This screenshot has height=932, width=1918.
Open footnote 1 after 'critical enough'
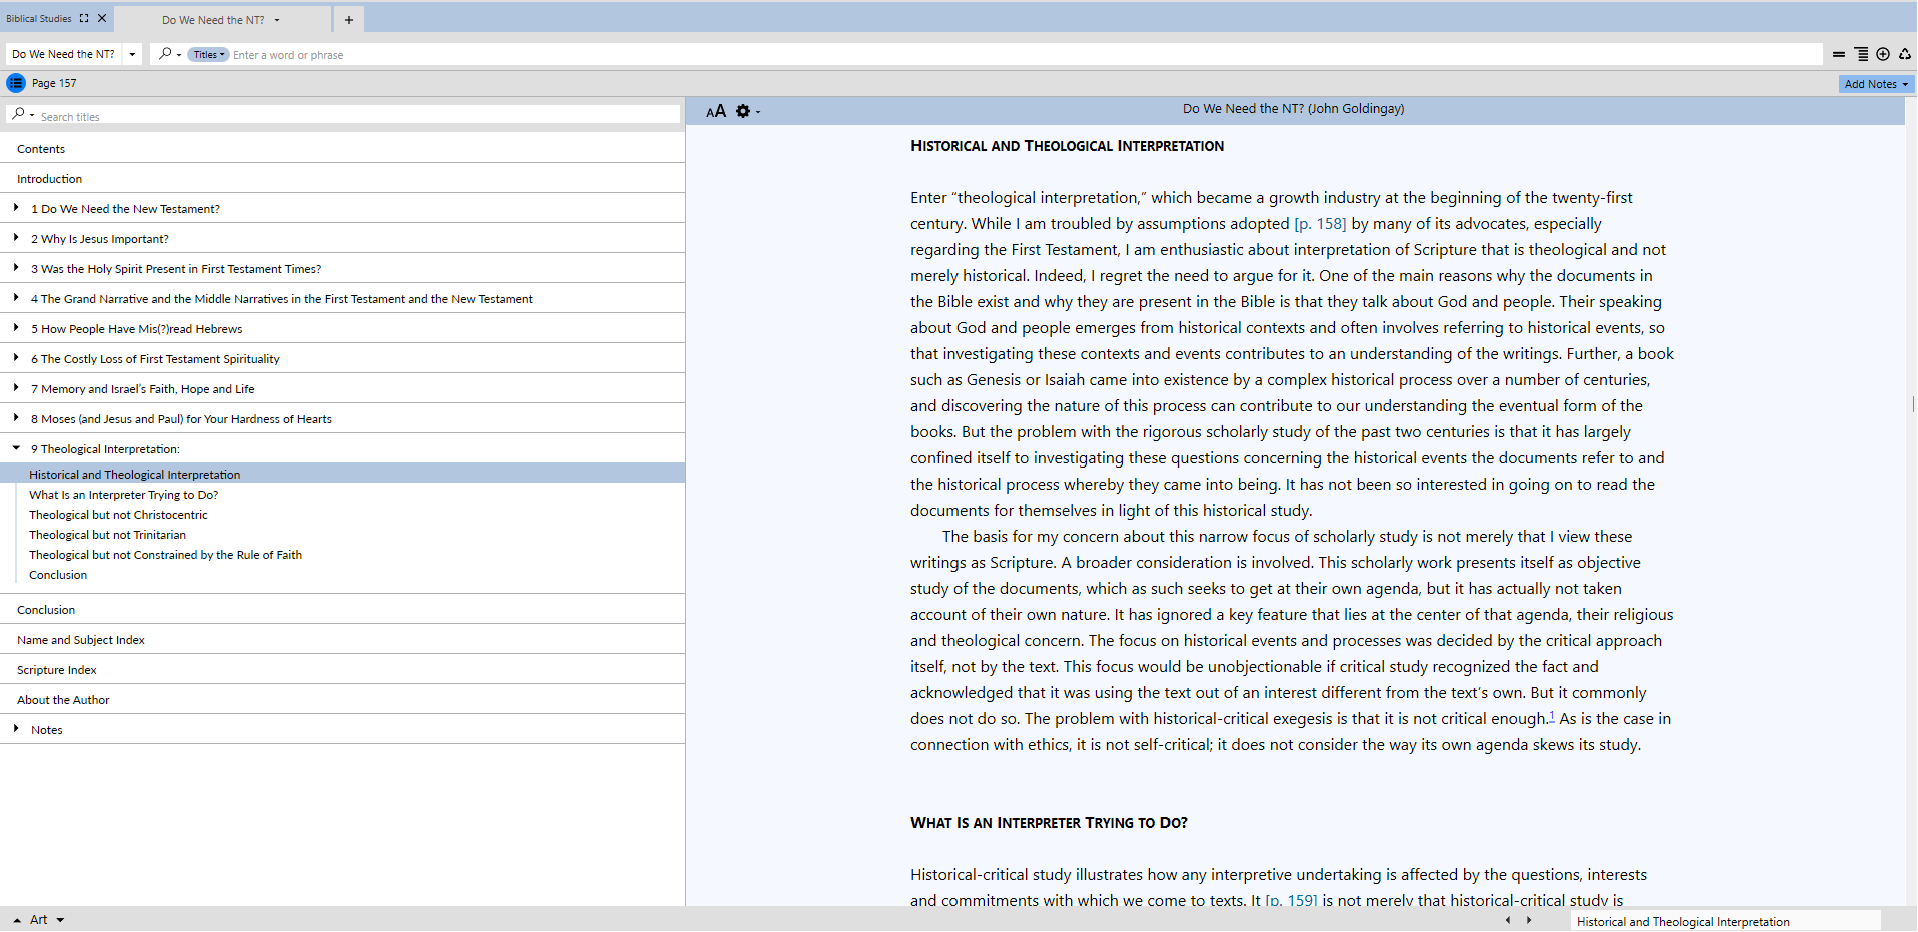[1552, 715]
